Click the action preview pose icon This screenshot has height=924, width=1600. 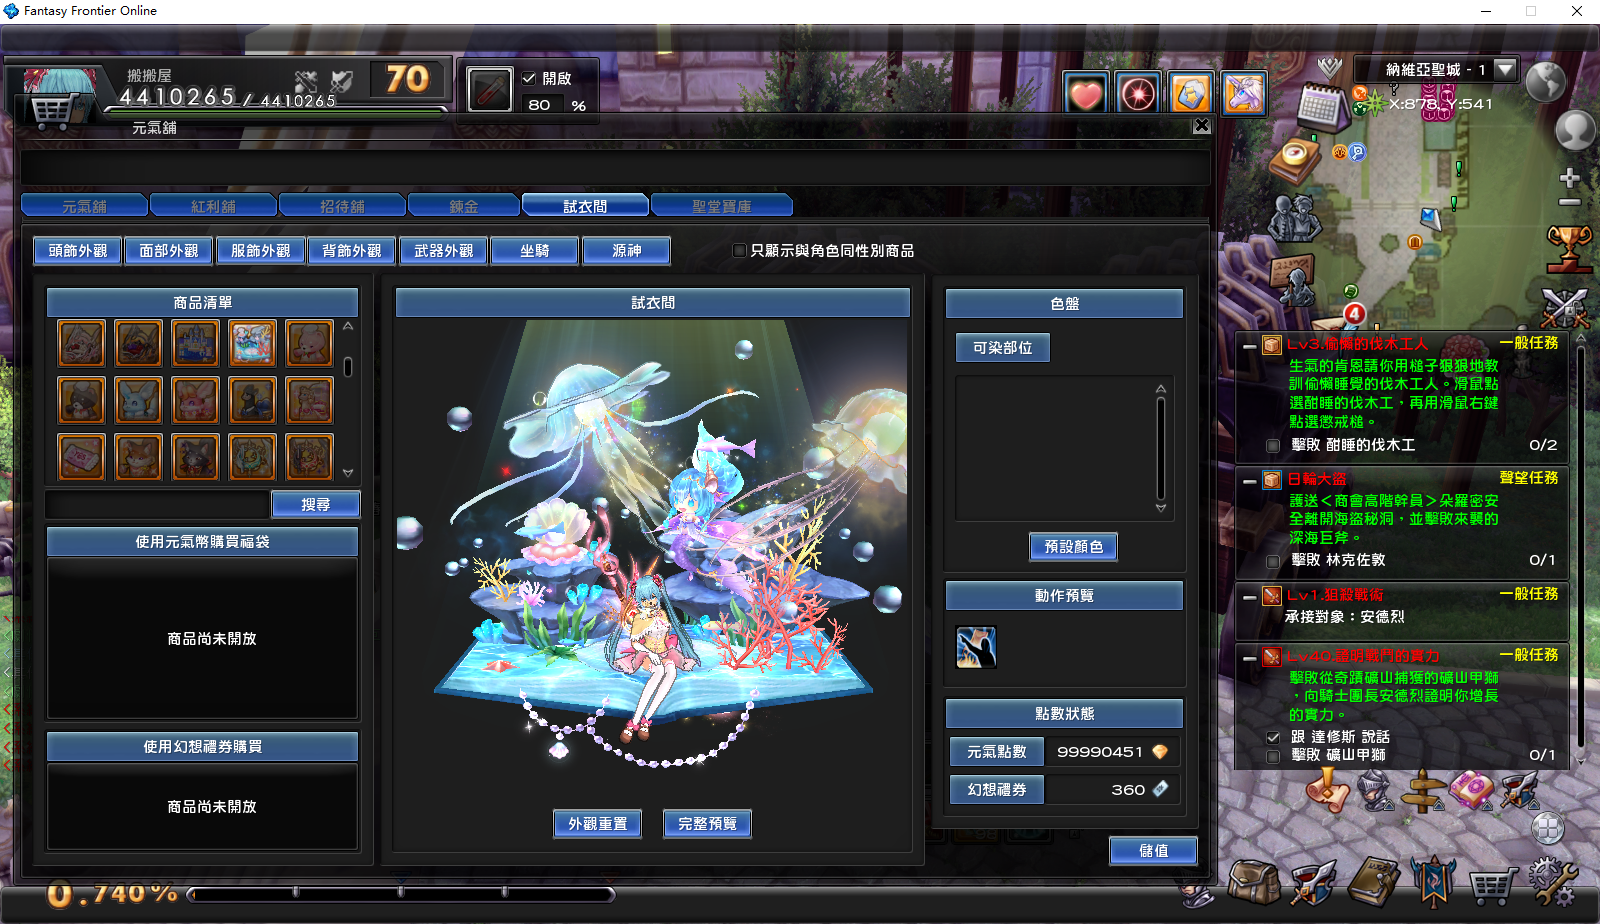tap(975, 647)
